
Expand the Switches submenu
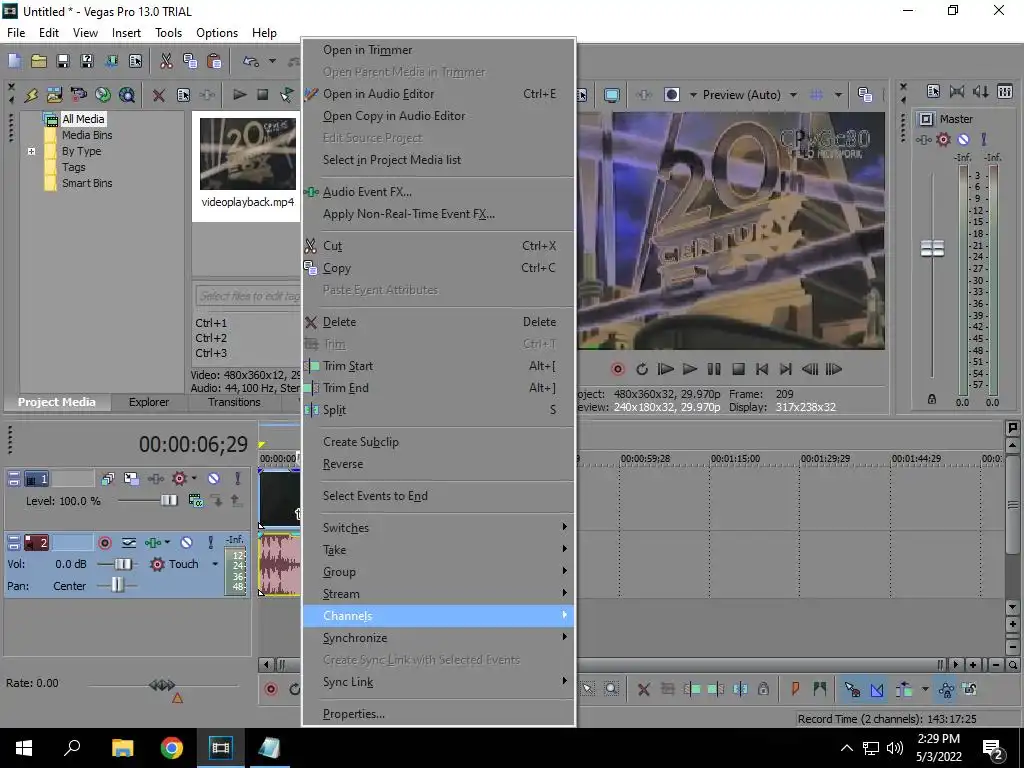[438, 528]
